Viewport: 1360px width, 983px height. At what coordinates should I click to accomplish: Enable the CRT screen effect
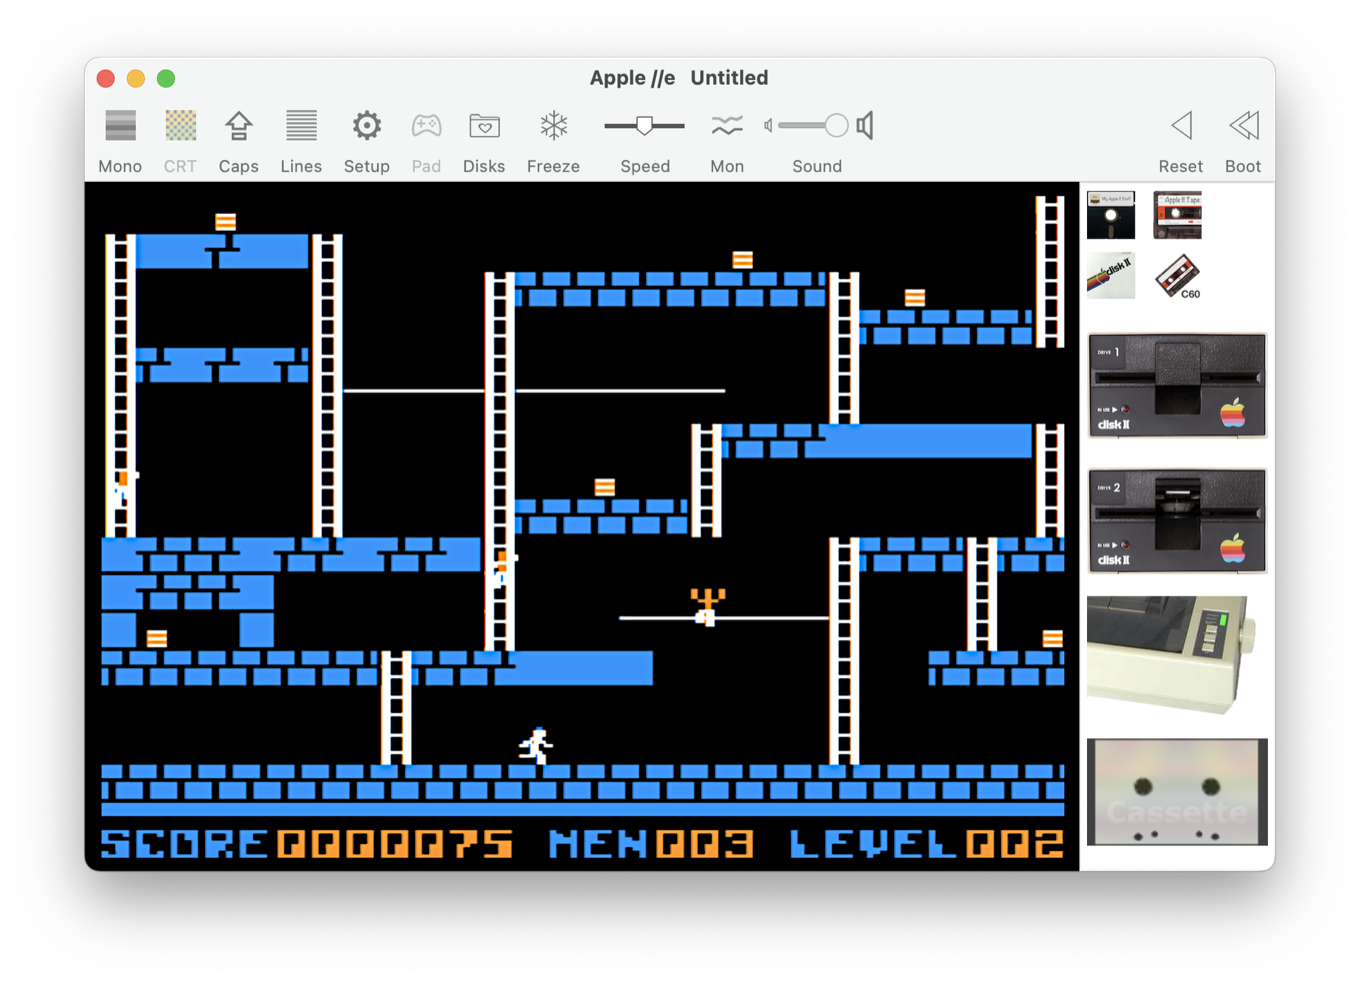(x=180, y=127)
